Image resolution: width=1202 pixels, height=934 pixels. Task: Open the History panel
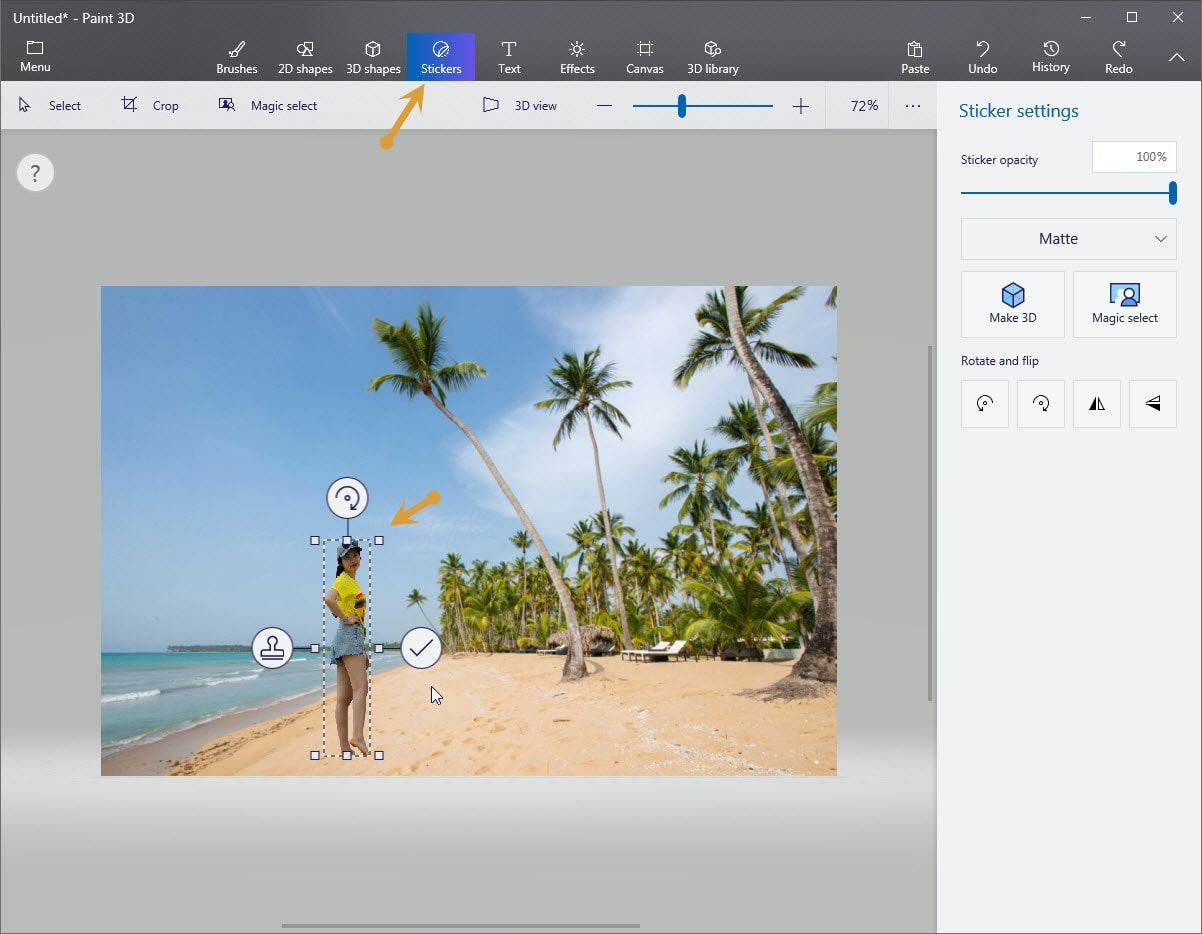(1051, 57)
